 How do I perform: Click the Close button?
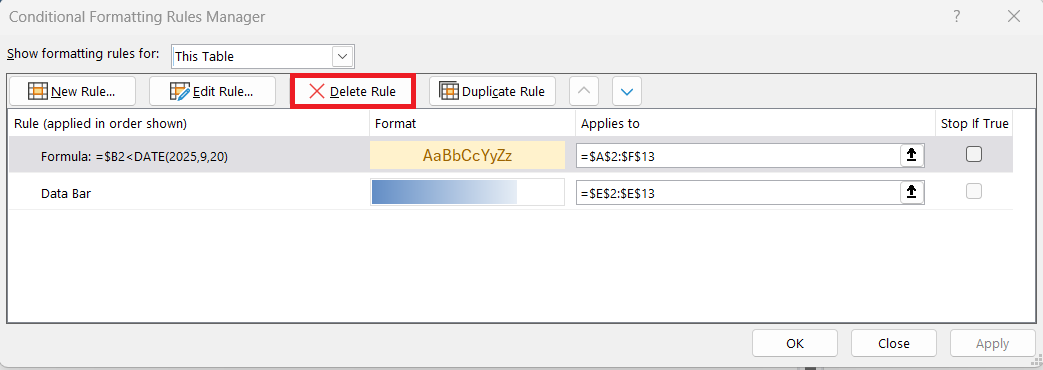[x=893, y=343]
